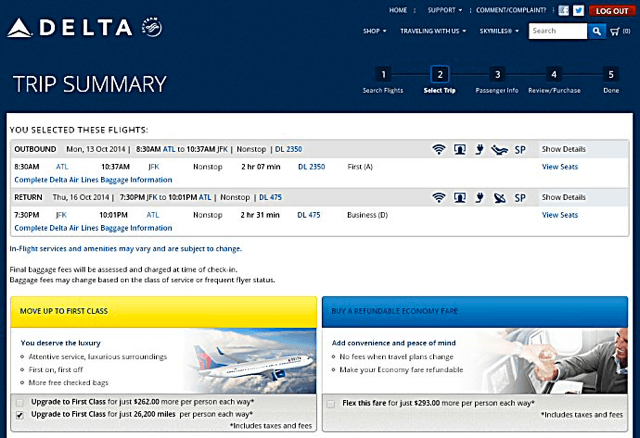Click '2 hr 07 min' duration text
Image resolution: width=640 pixels, height=438 pixels.
pos(261,167)
